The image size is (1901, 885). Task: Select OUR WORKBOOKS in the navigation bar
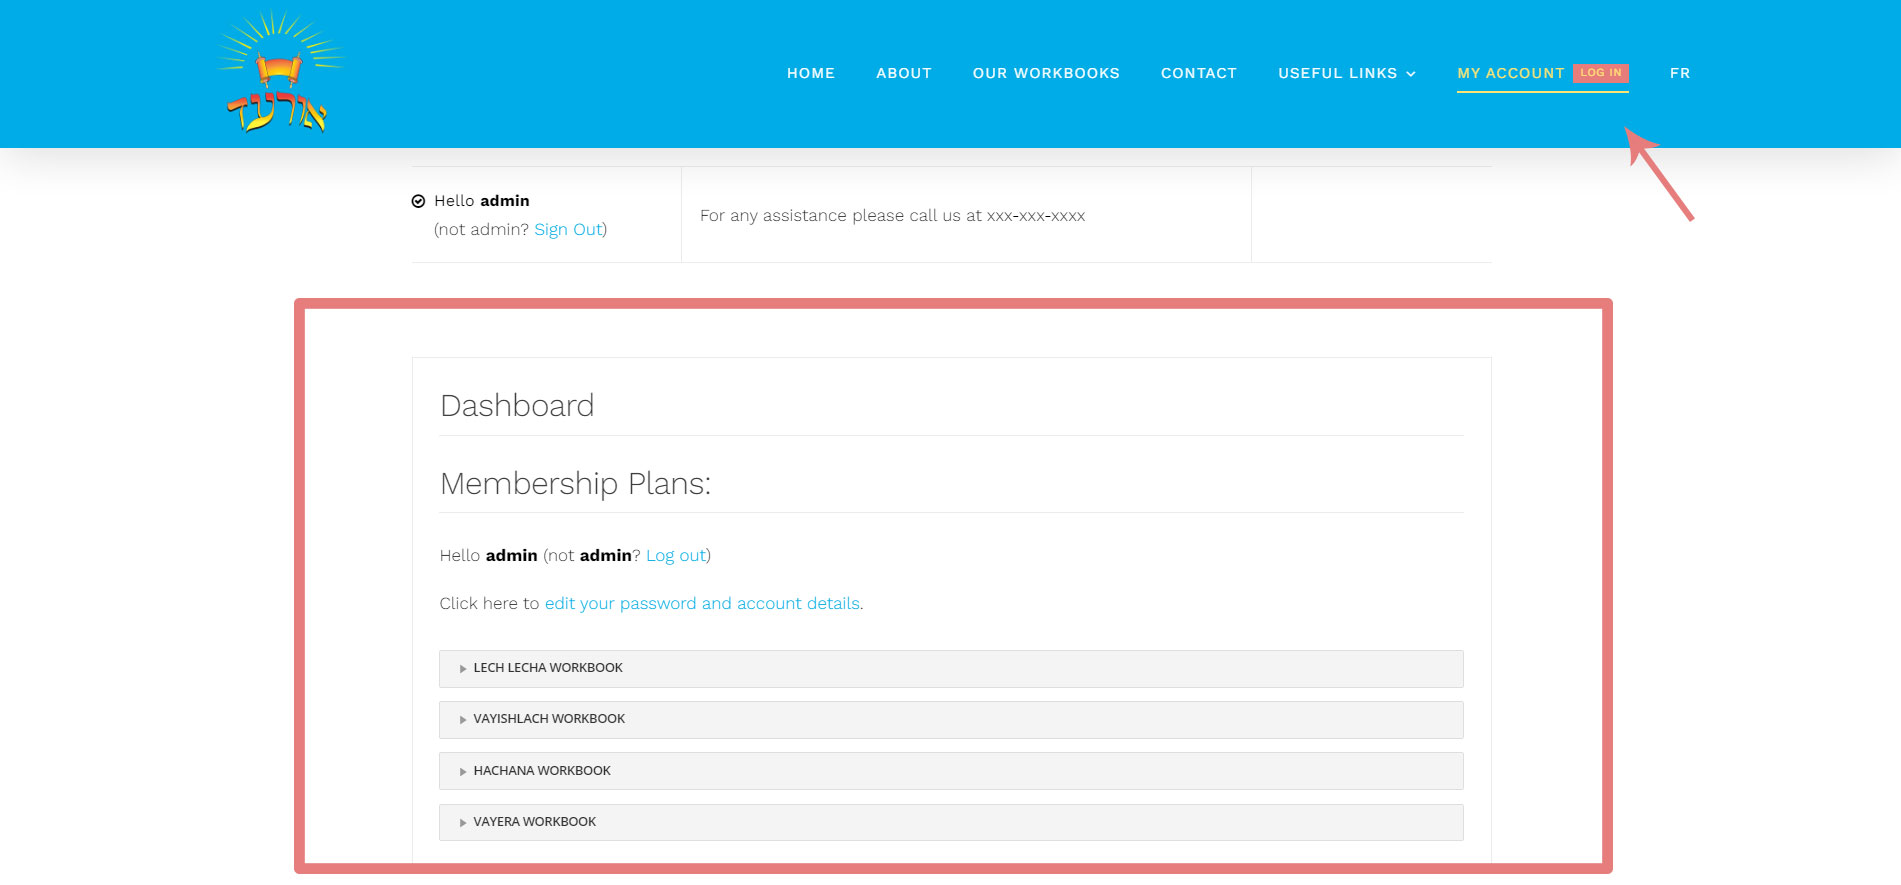pos(1045,73)
